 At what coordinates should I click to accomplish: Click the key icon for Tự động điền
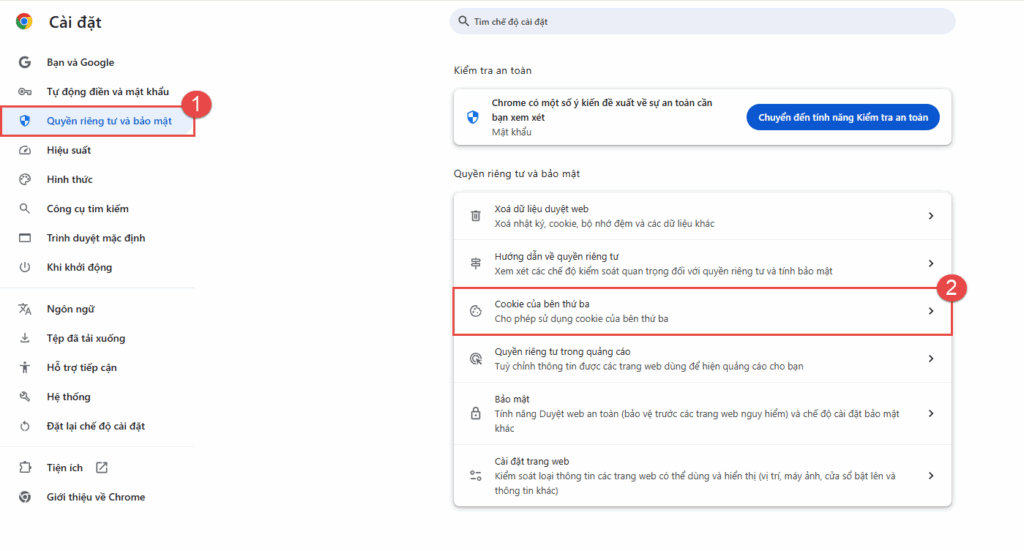coord(25,92)
